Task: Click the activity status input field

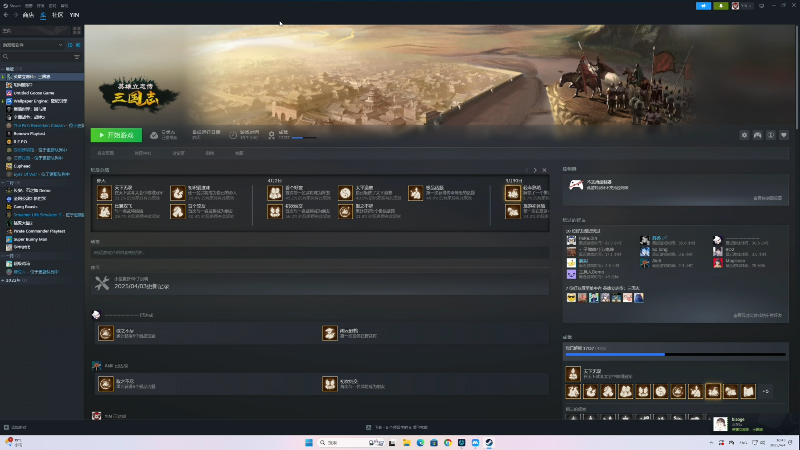Action: (x=320, y=253)
